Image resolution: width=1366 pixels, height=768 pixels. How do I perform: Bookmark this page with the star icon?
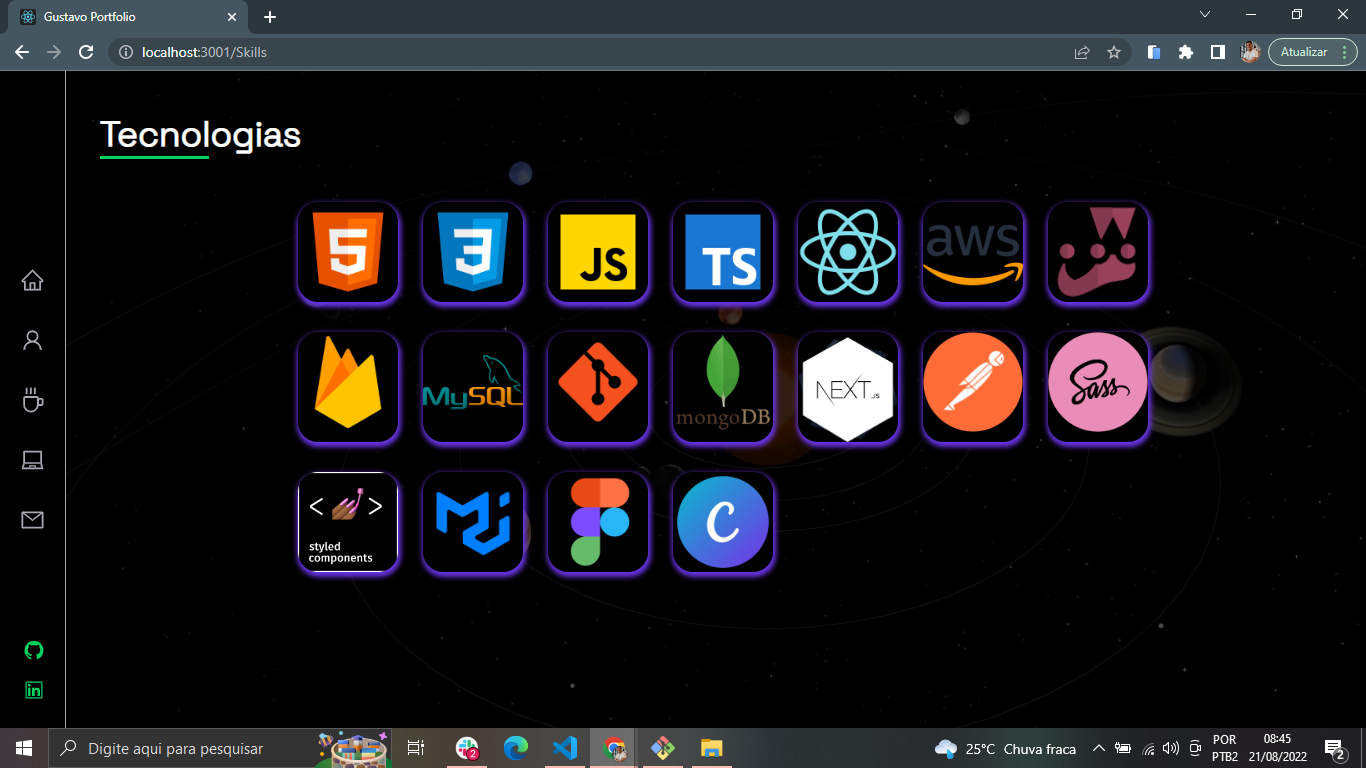click(x=1114, y=52)
